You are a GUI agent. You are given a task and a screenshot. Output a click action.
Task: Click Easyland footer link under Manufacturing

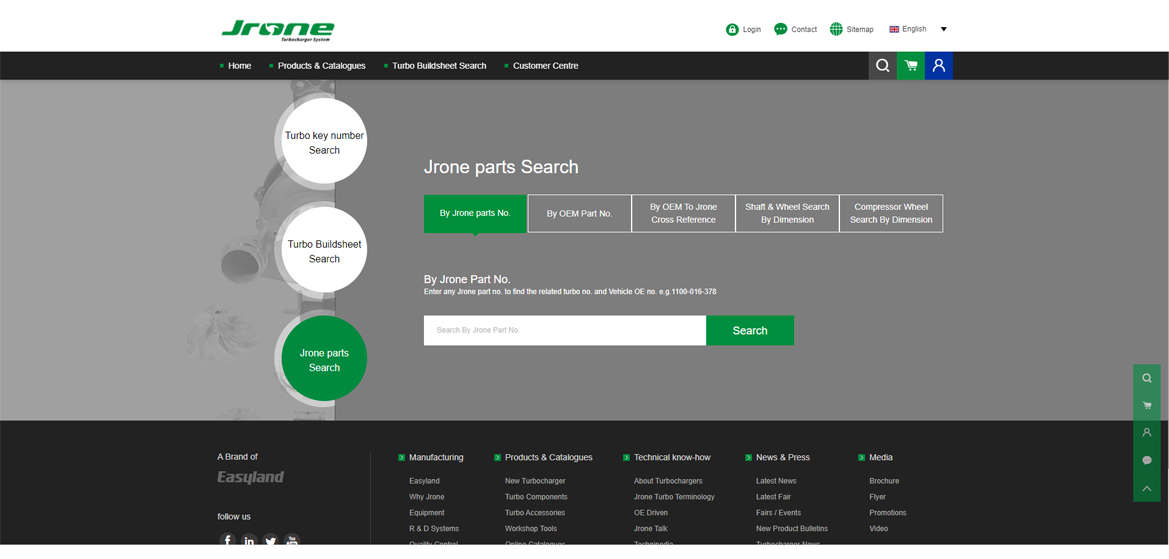(424, 481)
